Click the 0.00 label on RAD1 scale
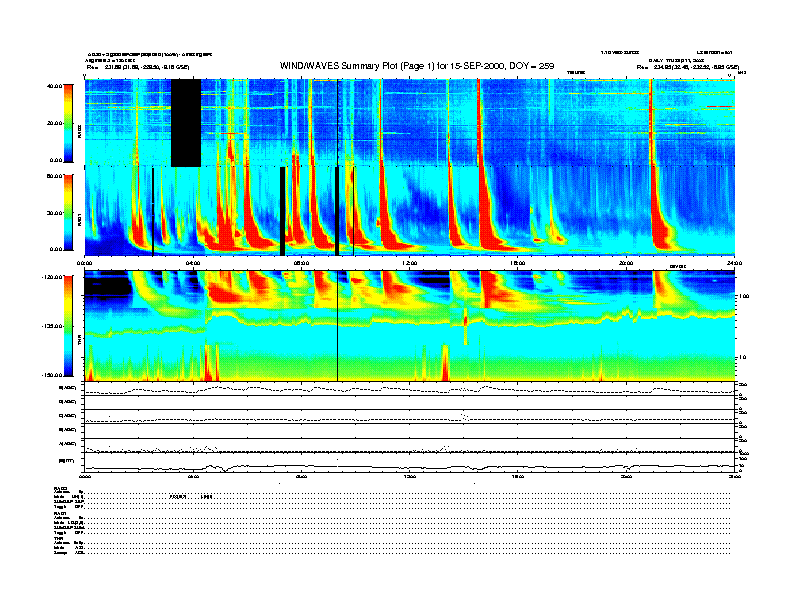Image resolution: width=792 pixels, height=612 pixels. pos(56,249)
